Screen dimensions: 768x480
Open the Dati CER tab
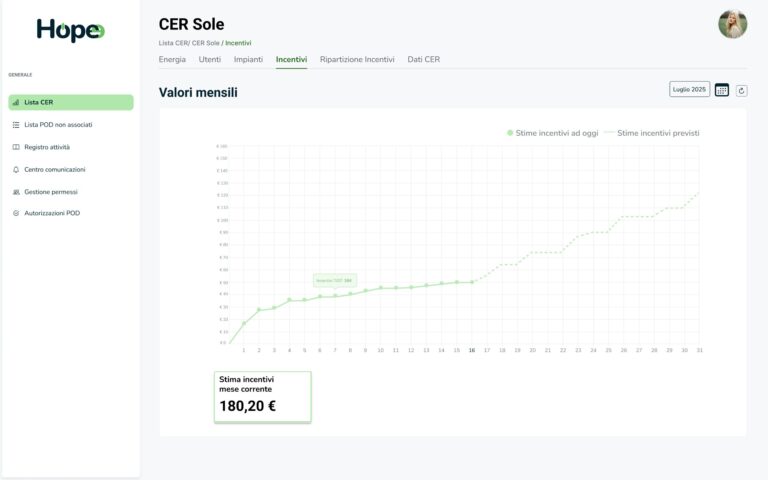423,60
